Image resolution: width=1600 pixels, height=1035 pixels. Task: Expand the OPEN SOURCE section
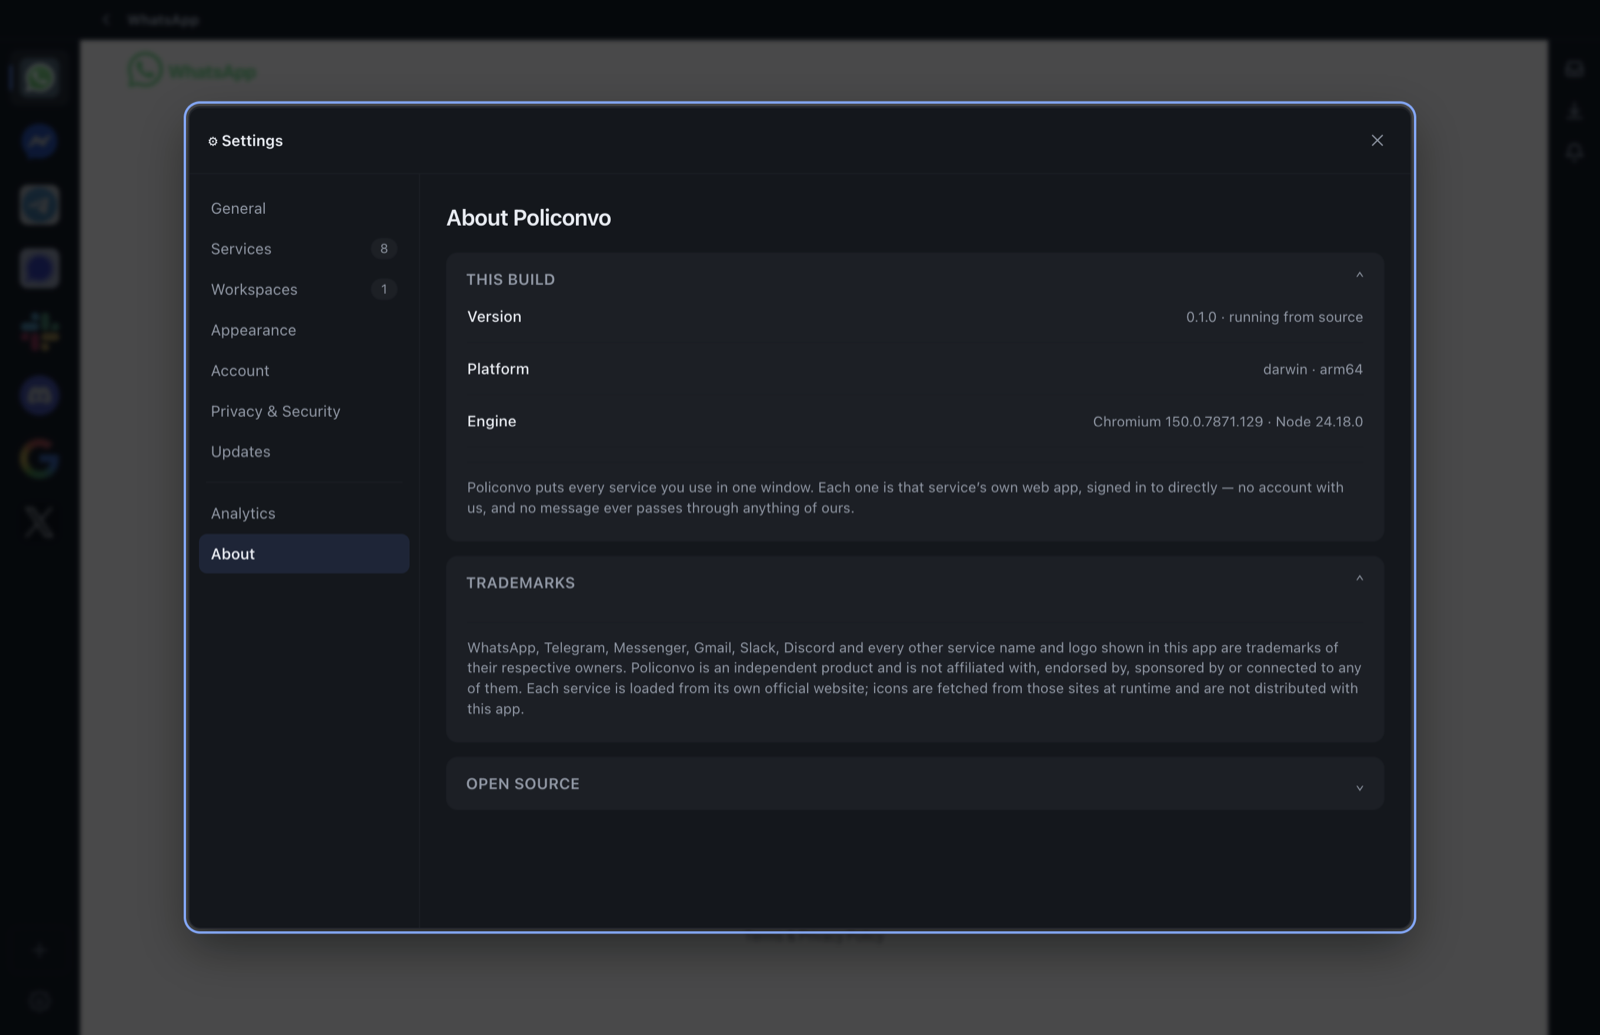point(1359,787)
